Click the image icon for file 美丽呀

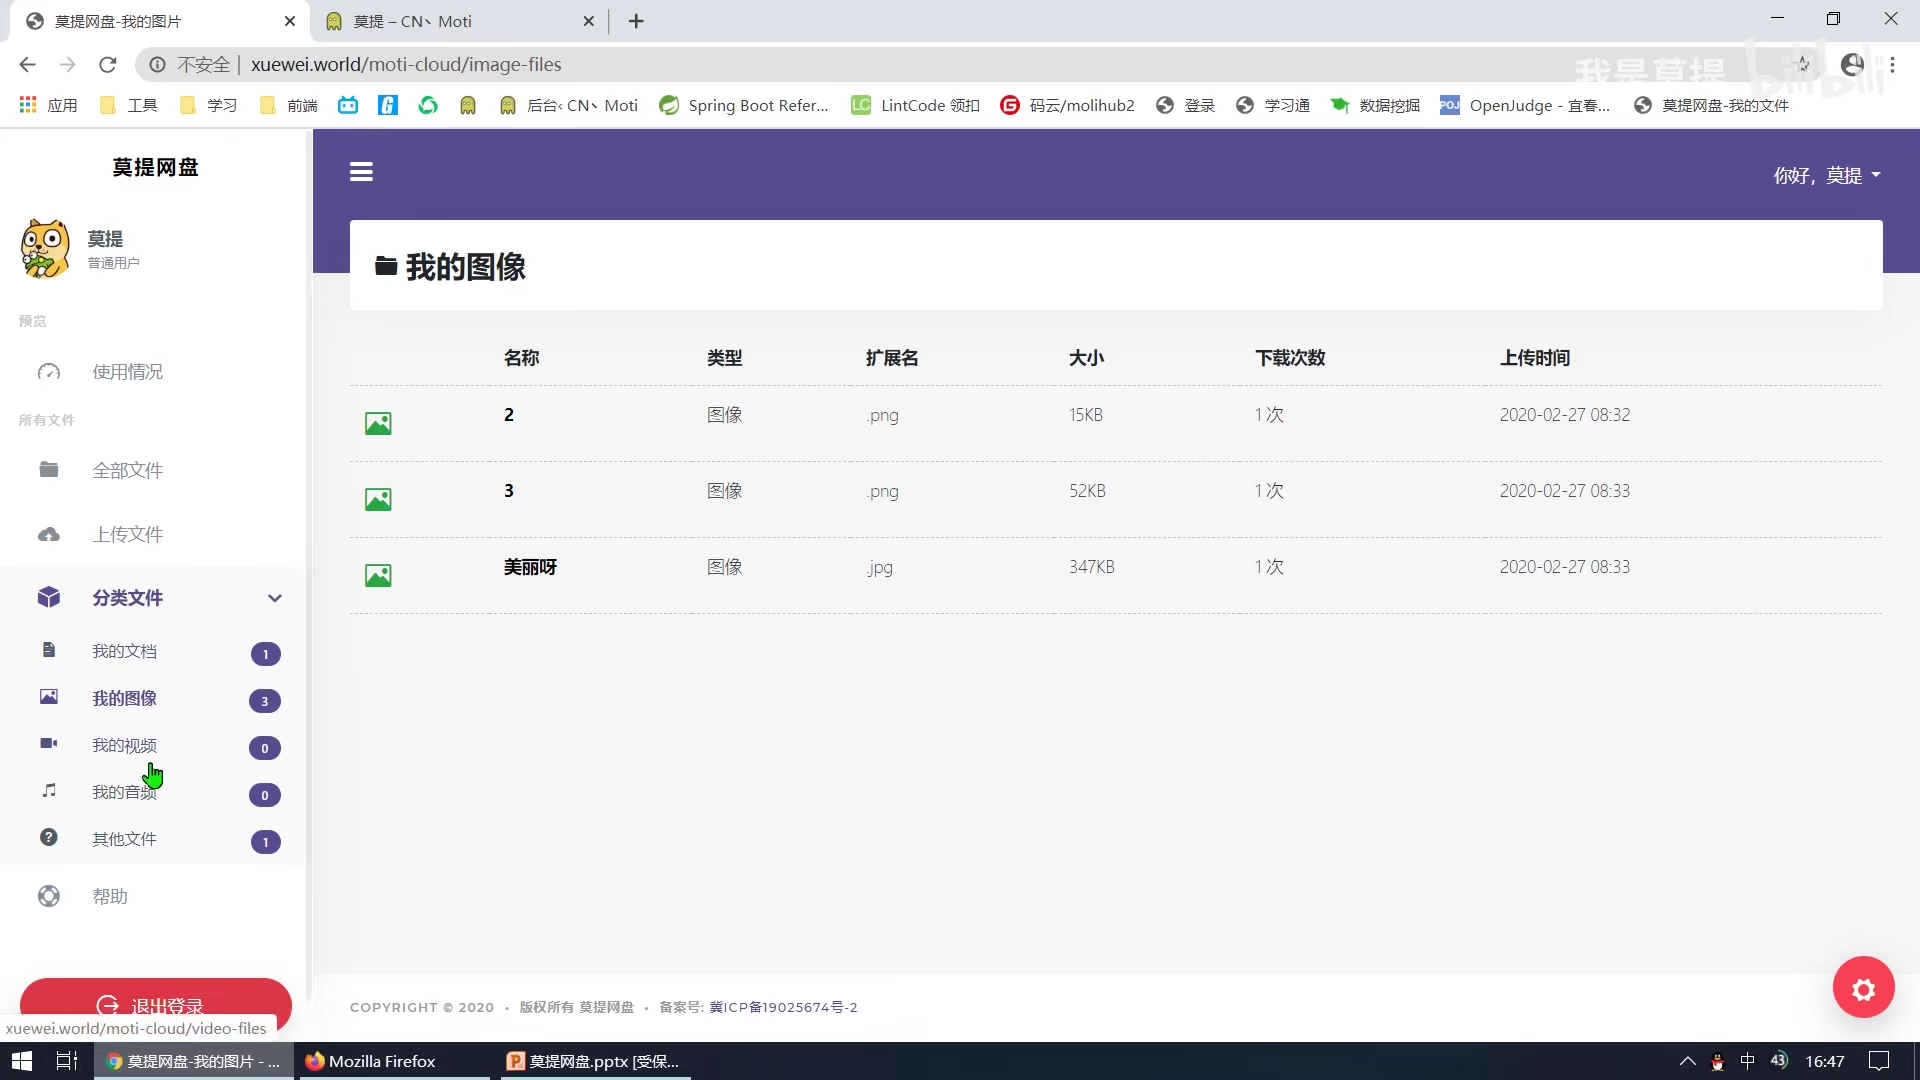point(378,575)
